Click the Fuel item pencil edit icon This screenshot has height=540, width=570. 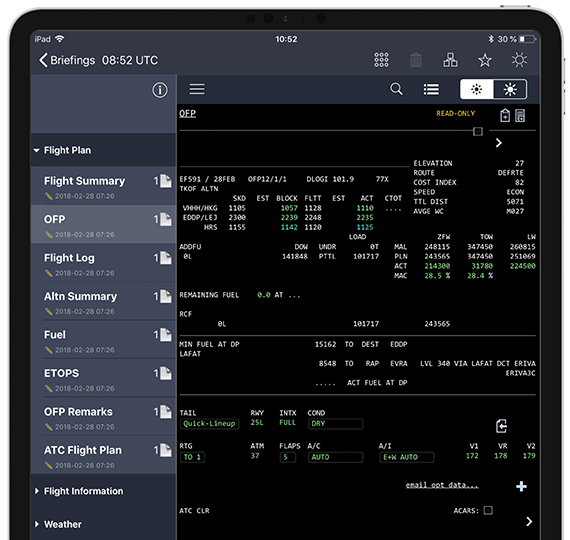coord(49,350)
